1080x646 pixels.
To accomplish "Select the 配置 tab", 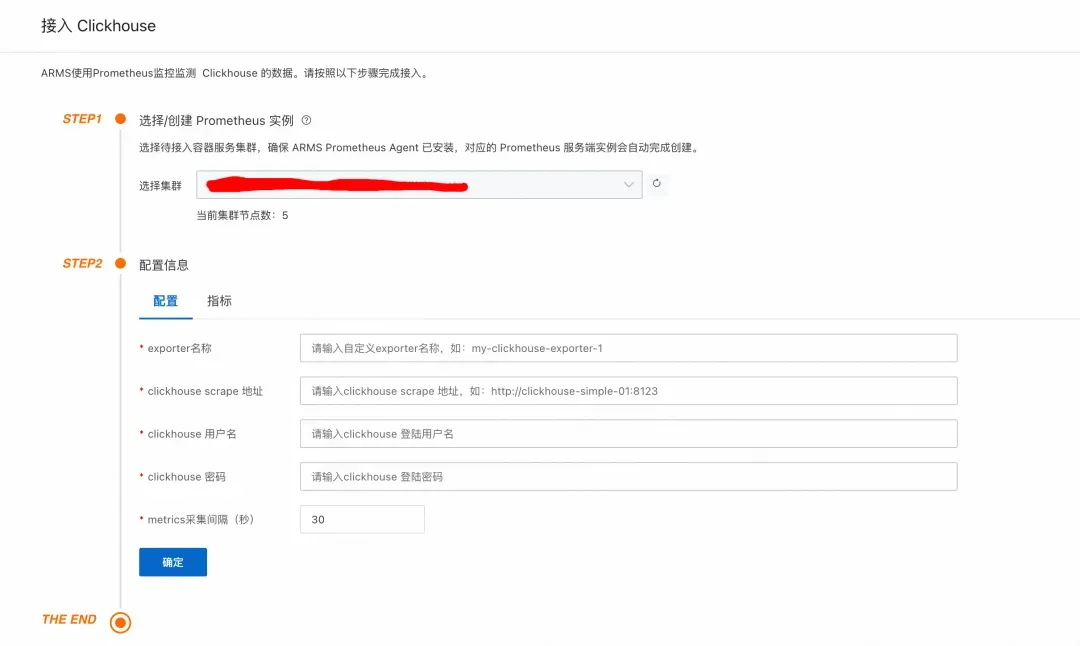I will click(165, 301).
